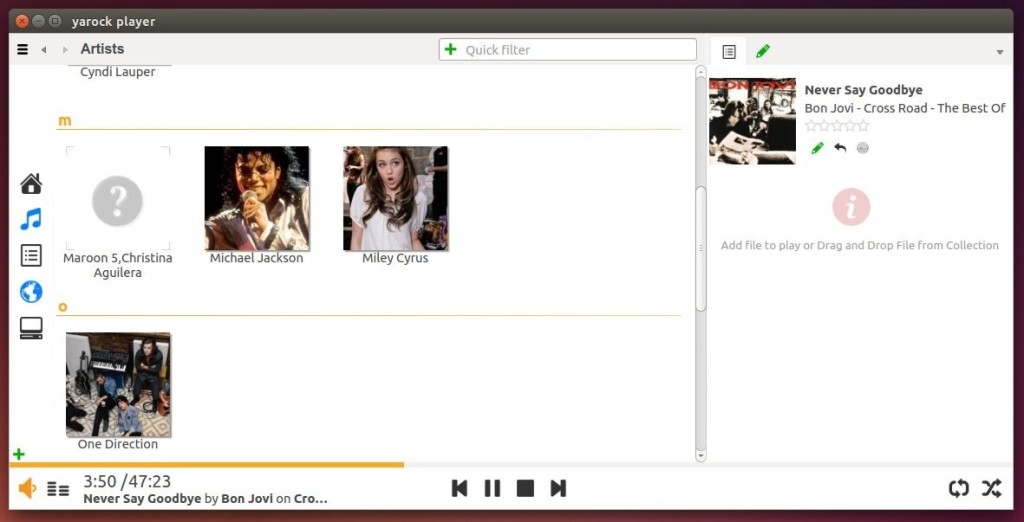Viewport: 1024px width, 522px height.
Task: Go back with the left arrow
Action: tap(44, 50)
